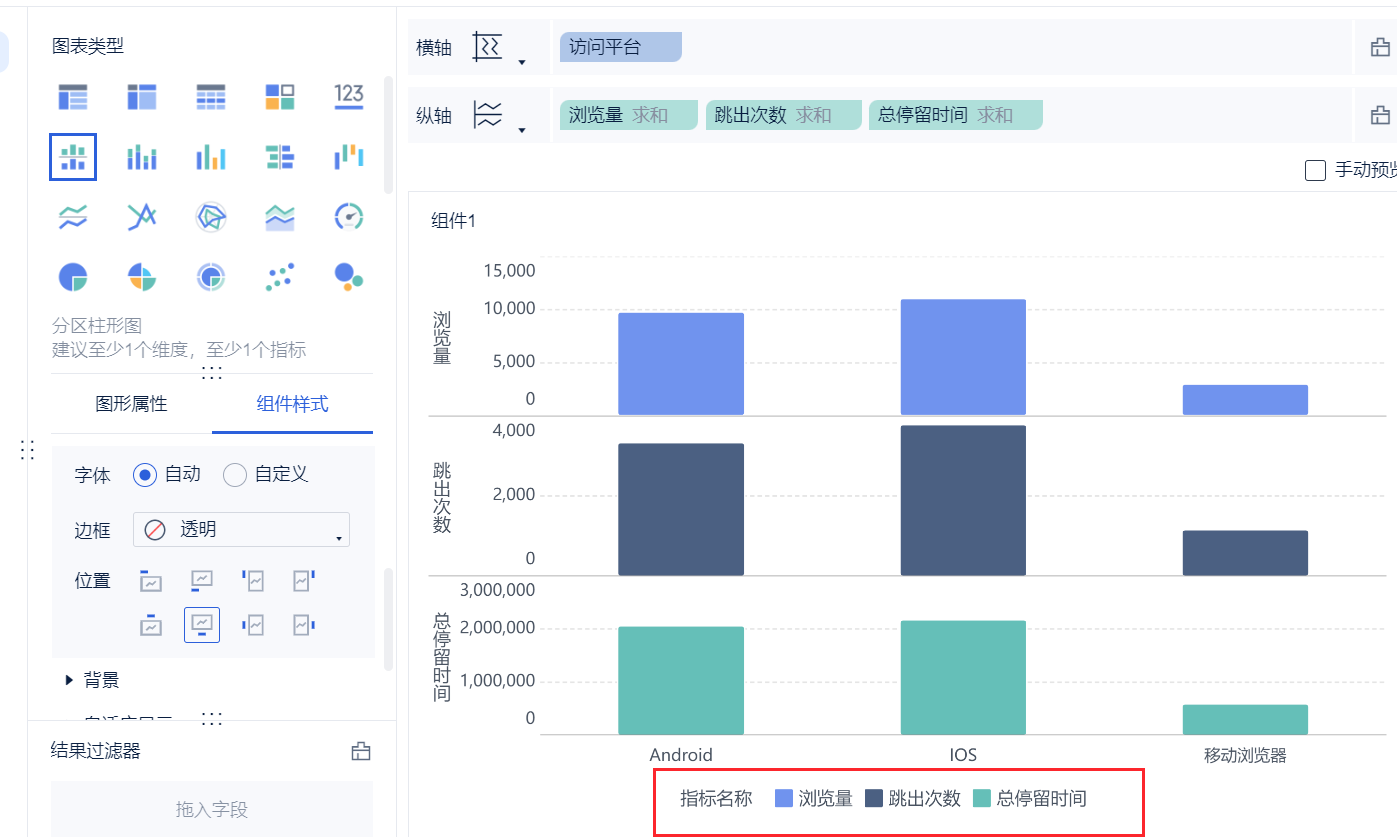
Task: Select the cross table chart type
Action: coord(142,97)
